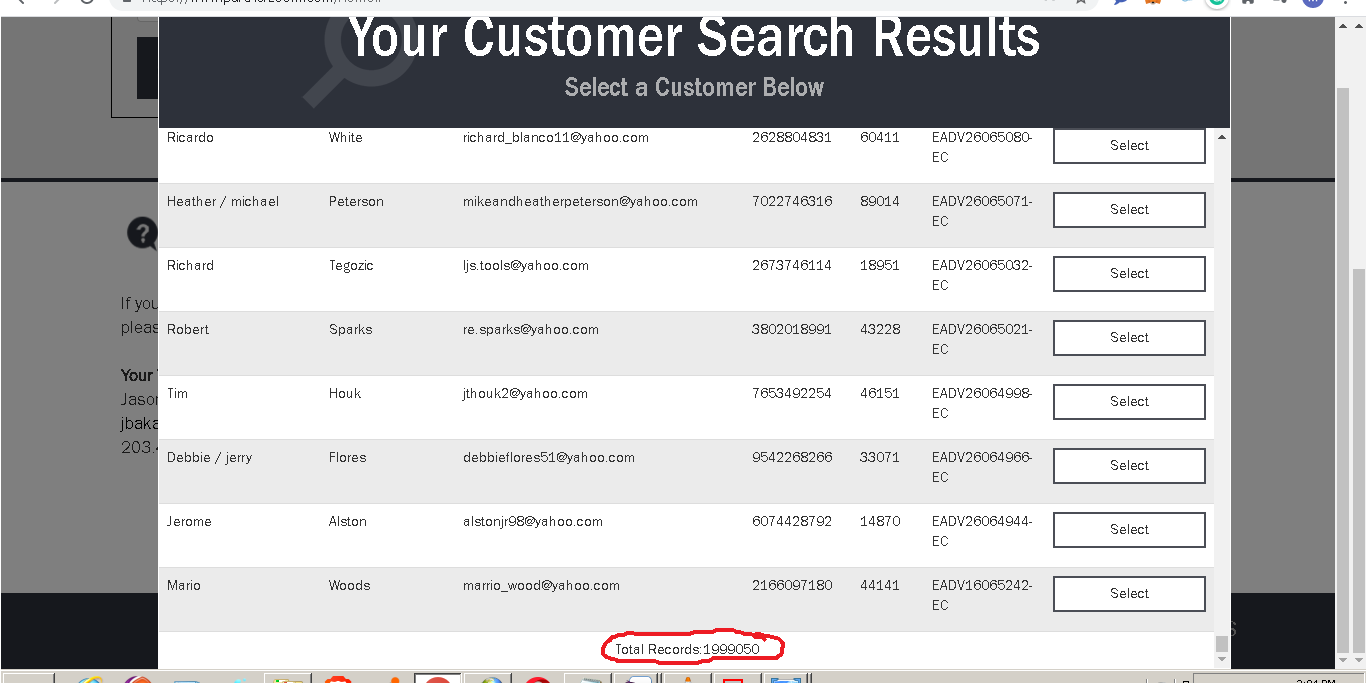The width and height of the screenshot is (1366, 683).
Task: Click email ljs.tools@yahoo.com
Action: tap(526, 266)
